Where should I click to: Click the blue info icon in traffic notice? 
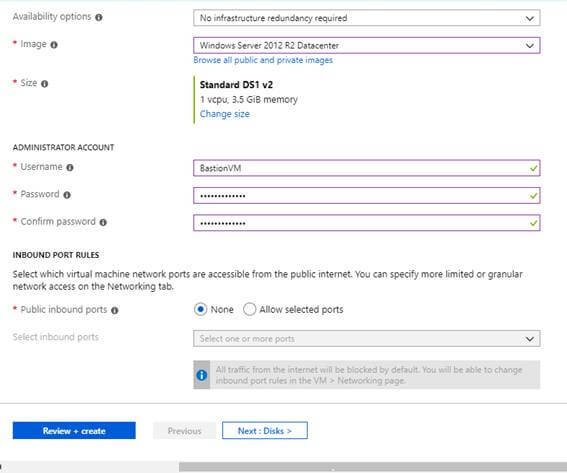coord(202,375)
